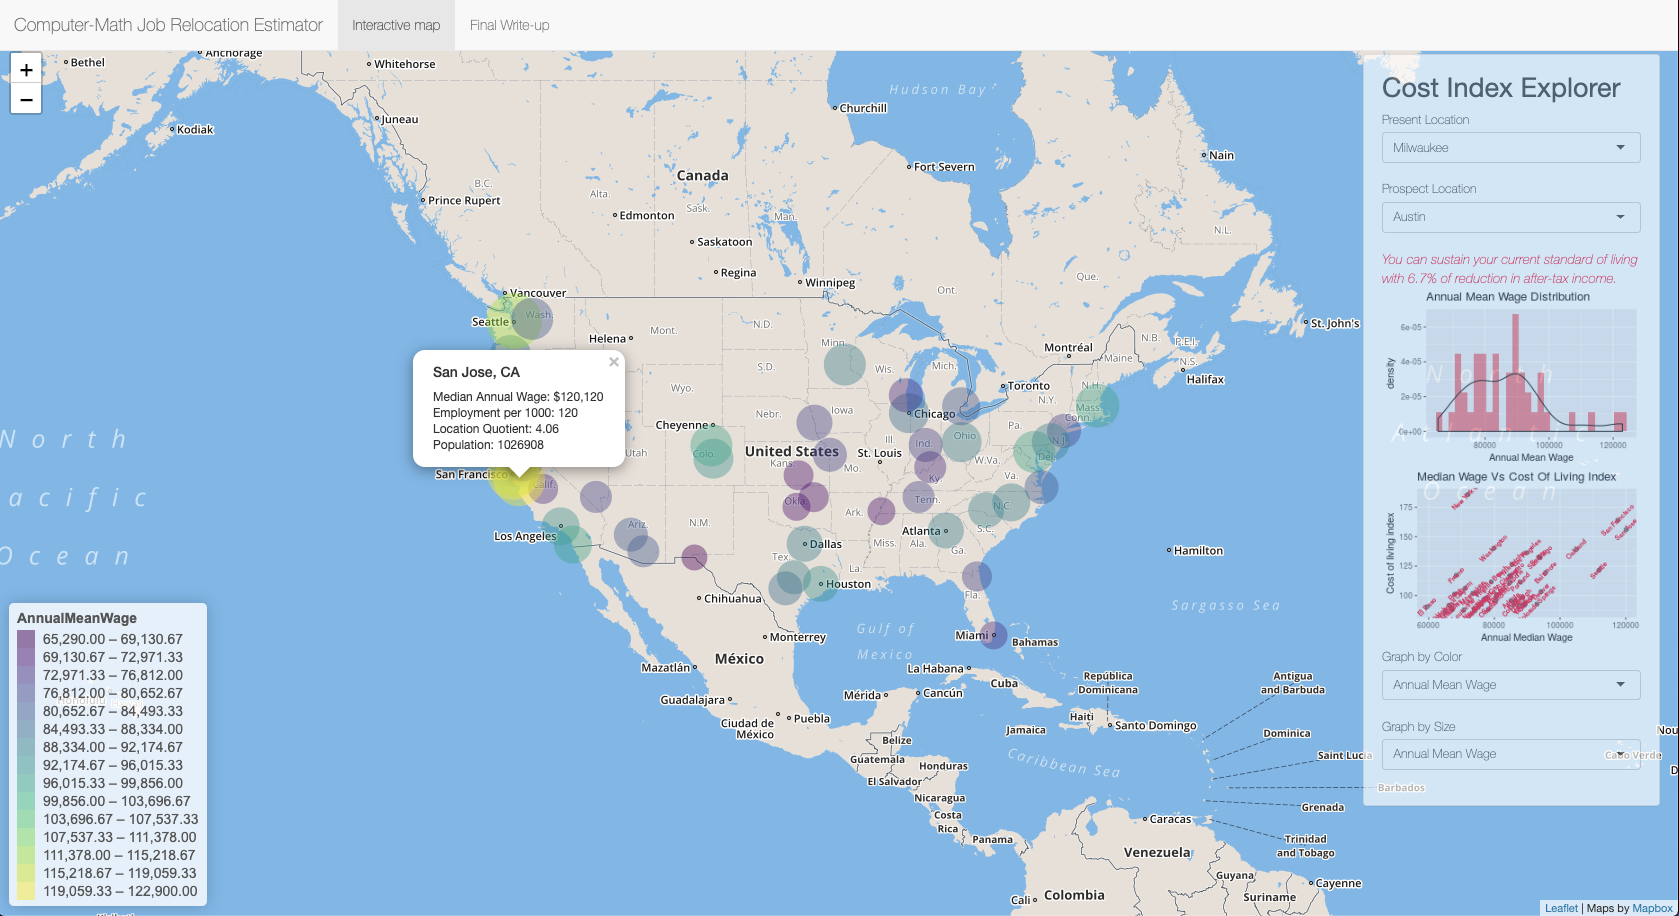
Task: Select the Atlanta city circle marker
Action: pyautogui.click(x=946, y=530)
